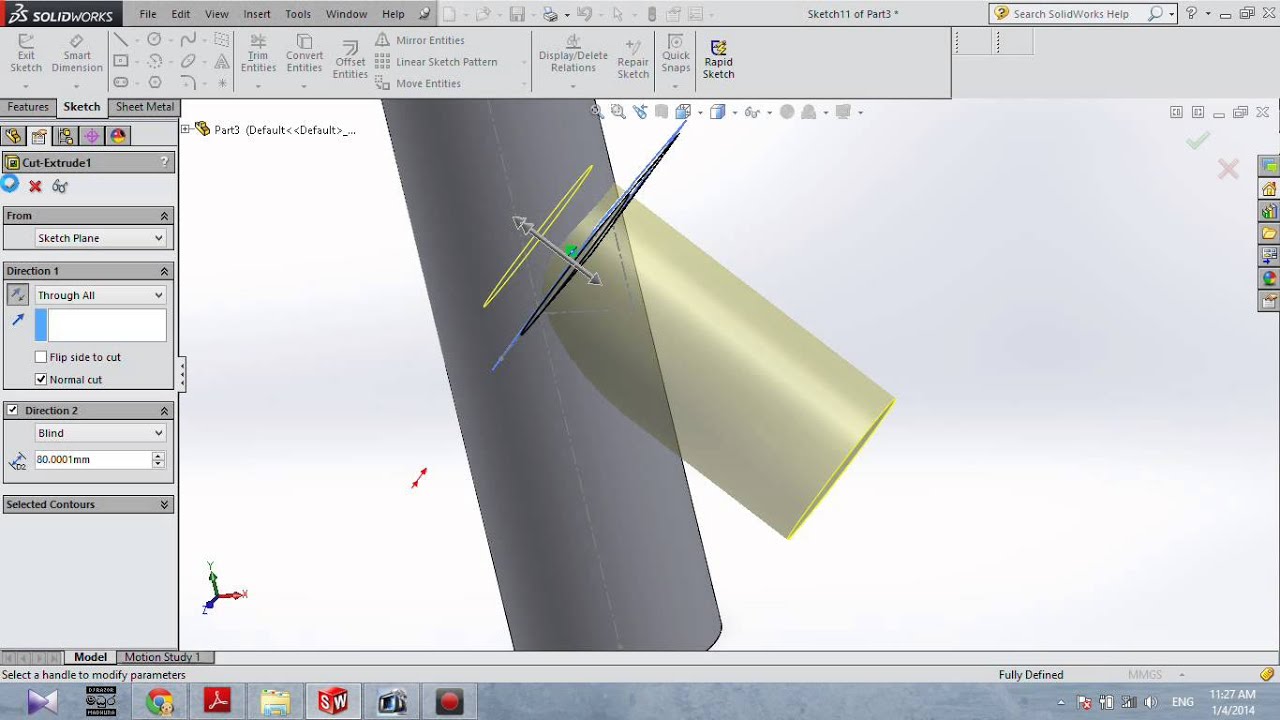Choose the Offset Entities tool
1280x720 pixels.
[x=350, y=60]
